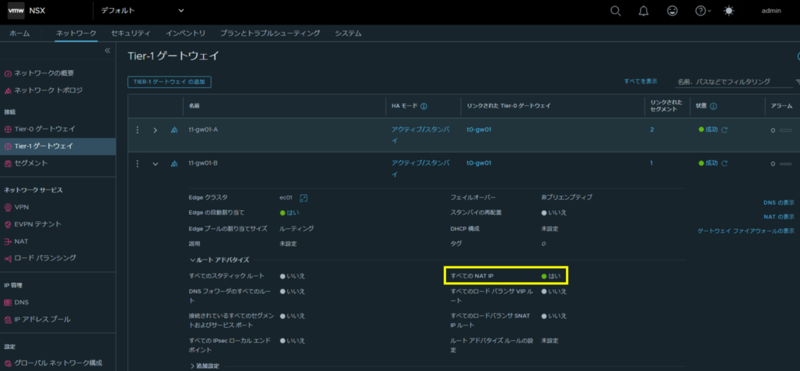Refresh status icon for t1-gw01-A
Image resolution: width=800 pixels, height=371 pixels.
point(724,130)
